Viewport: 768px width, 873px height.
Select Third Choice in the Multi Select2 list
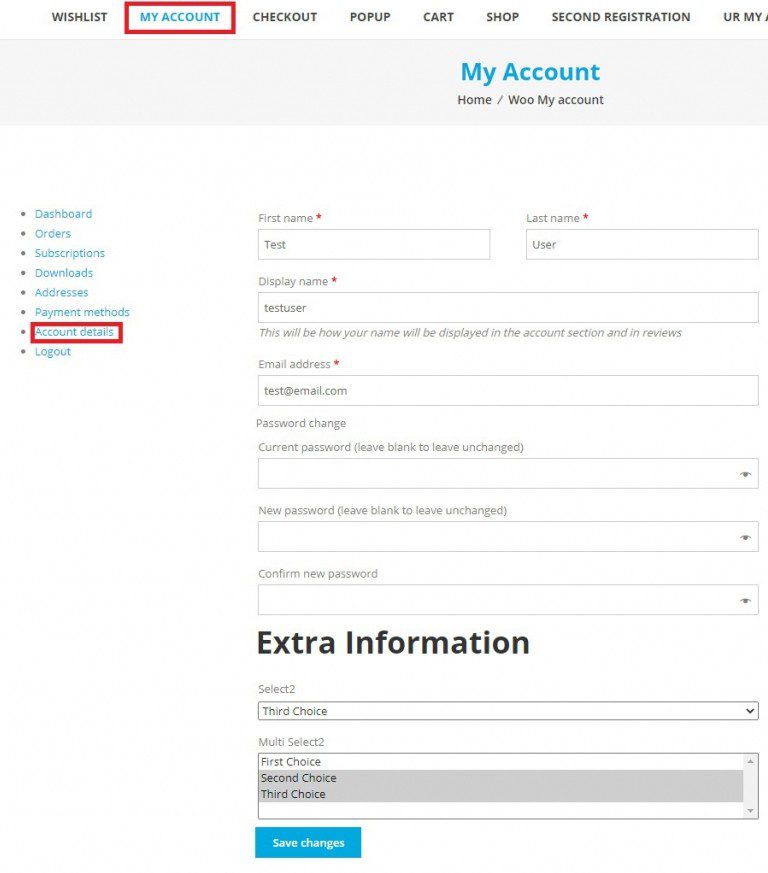[x=501, y=794]
